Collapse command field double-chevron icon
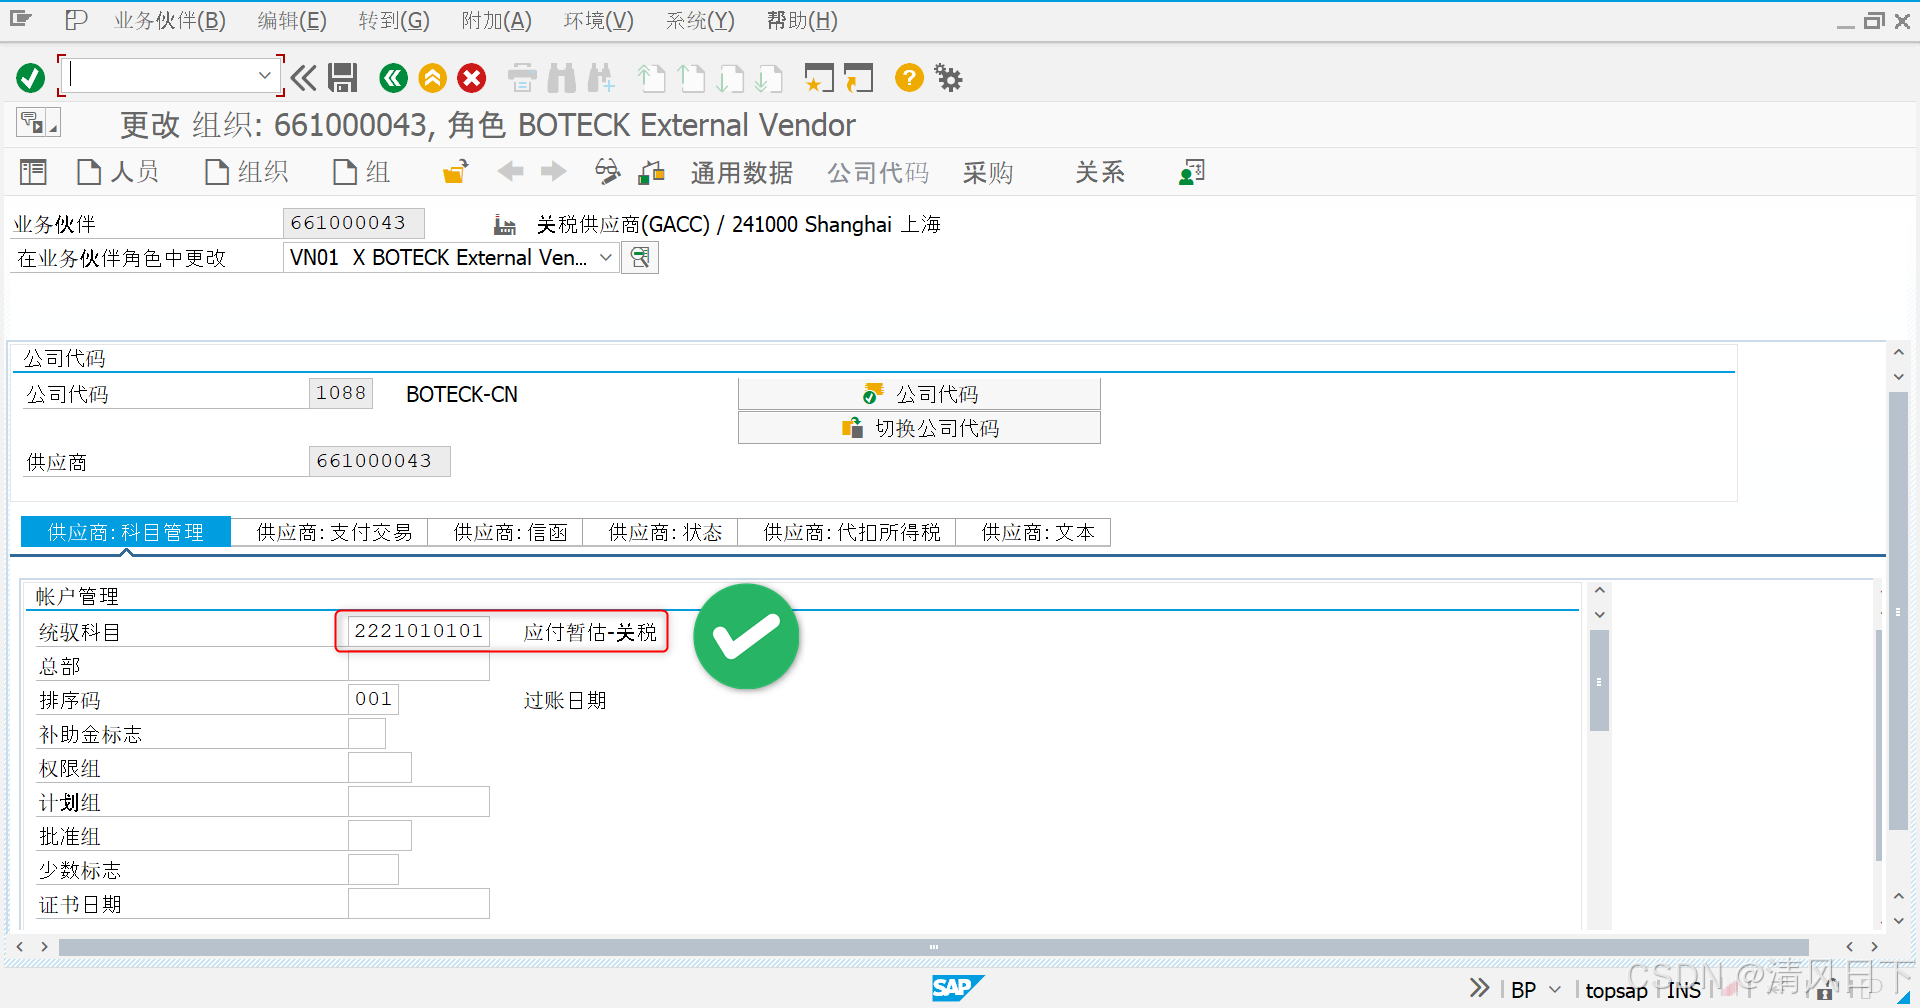This screenshot has width=1920, height=1008. (304, 78)
